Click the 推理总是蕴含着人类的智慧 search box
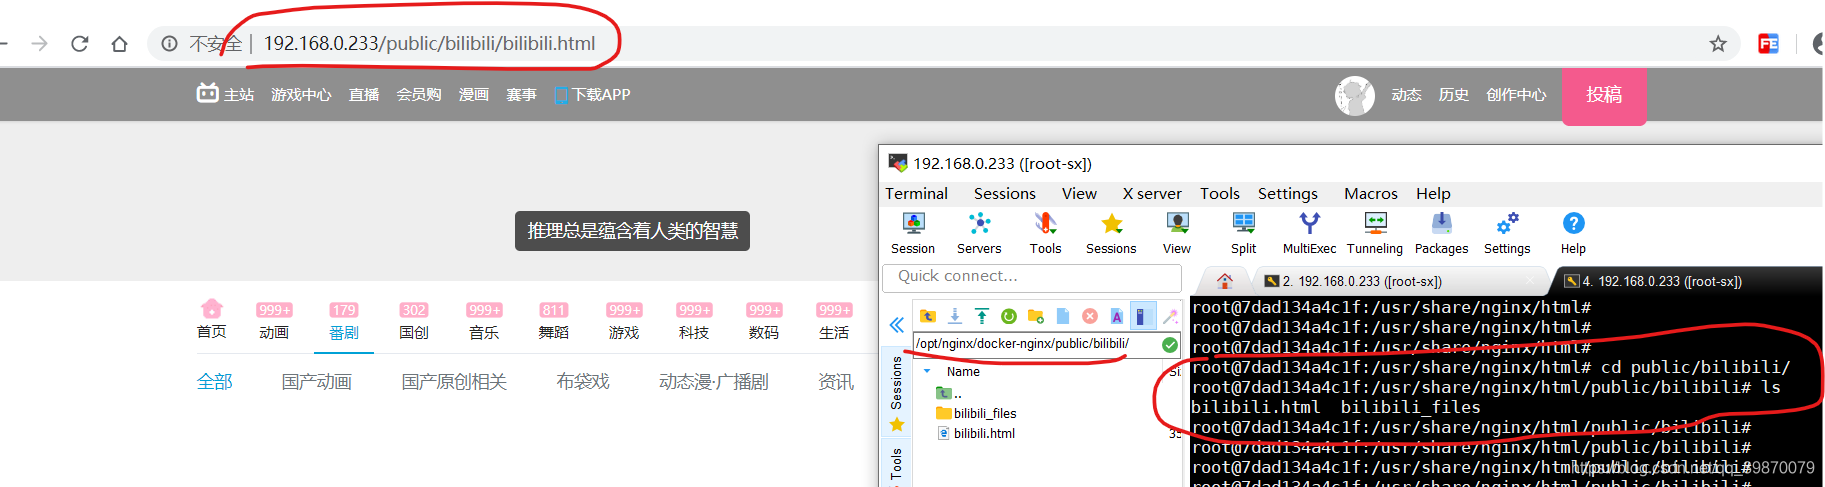The height and width of the screenshot is (487, 1825). [x=632, y=231]
